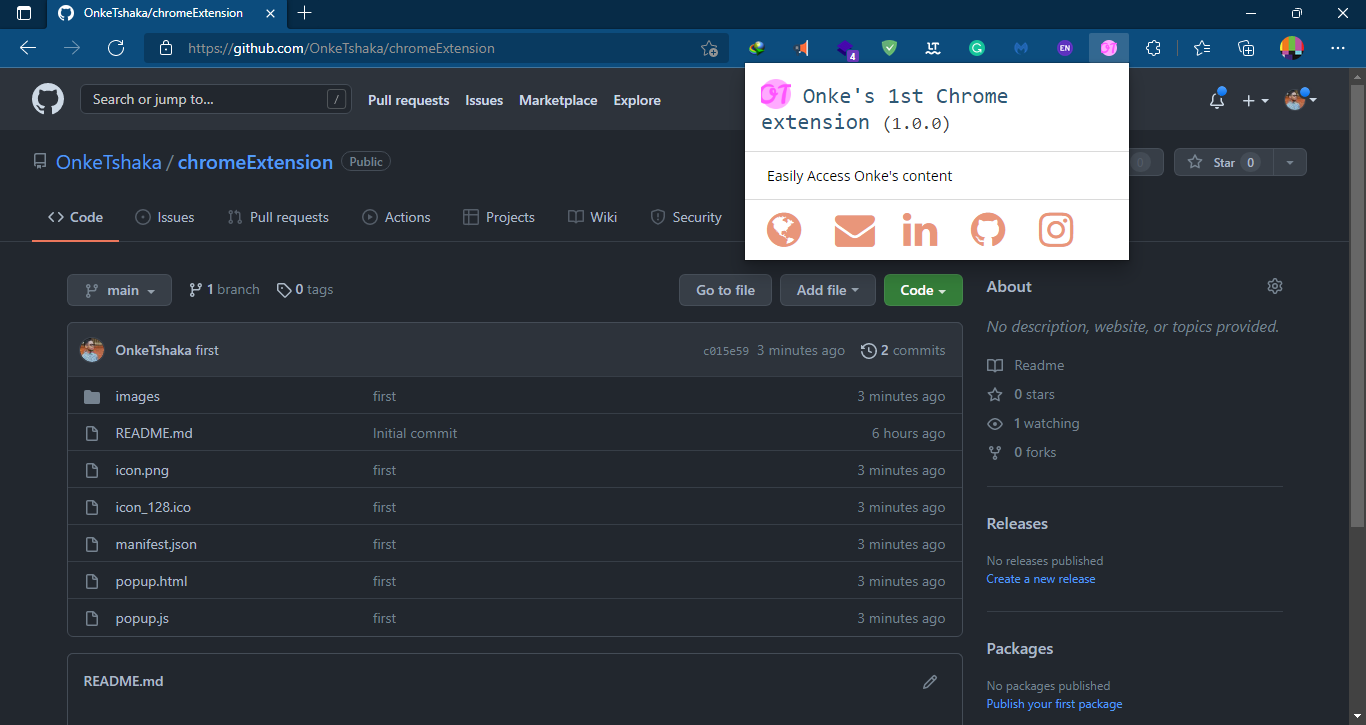Focus the Search or jump to field
The image size is (1366, 725).
tap(205, 99)
